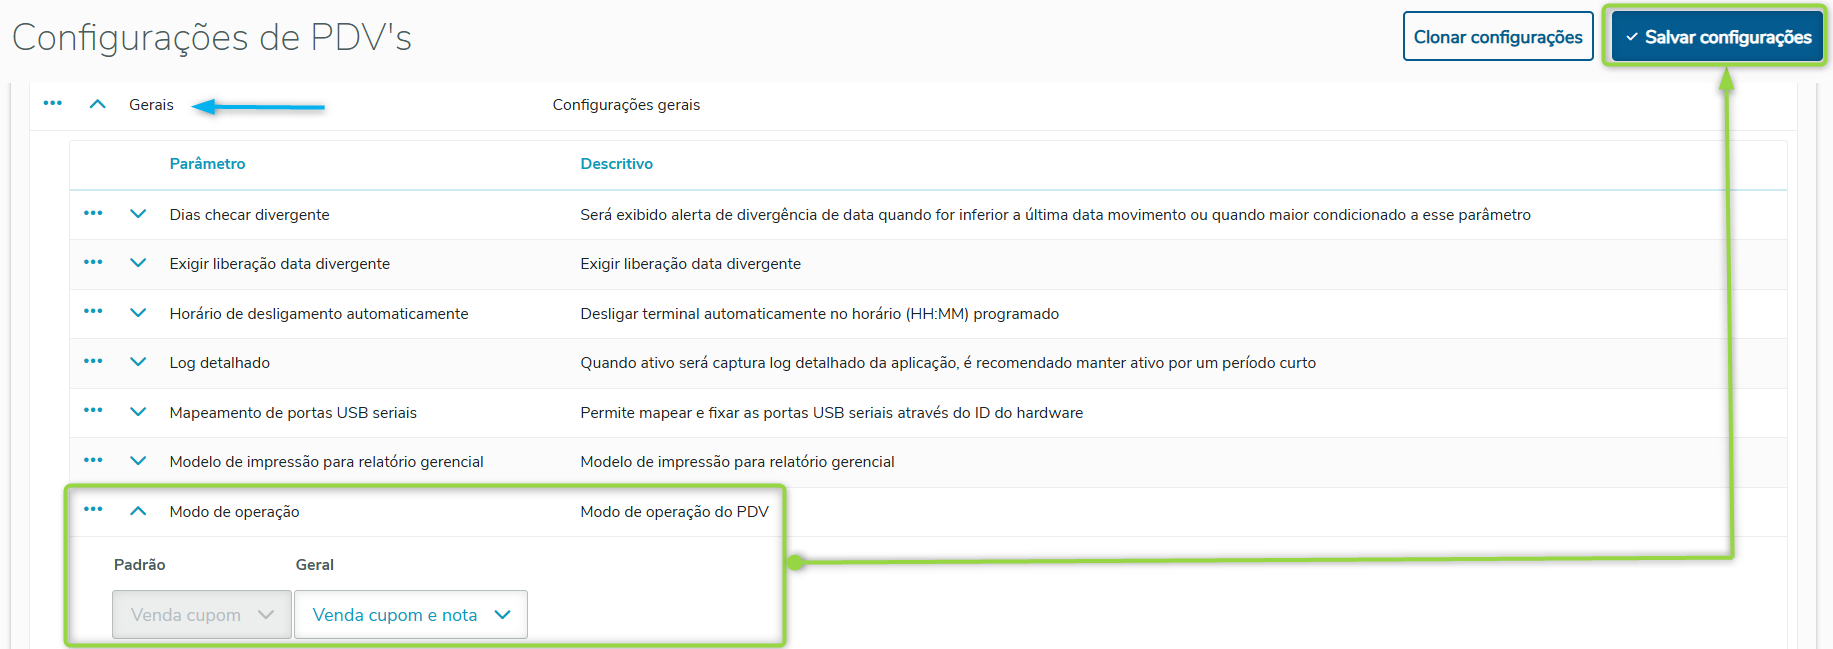Click the 'Padrão' field label
Image resolution: width=1833 pixels, height=649 pixels.
click(140, 565)
